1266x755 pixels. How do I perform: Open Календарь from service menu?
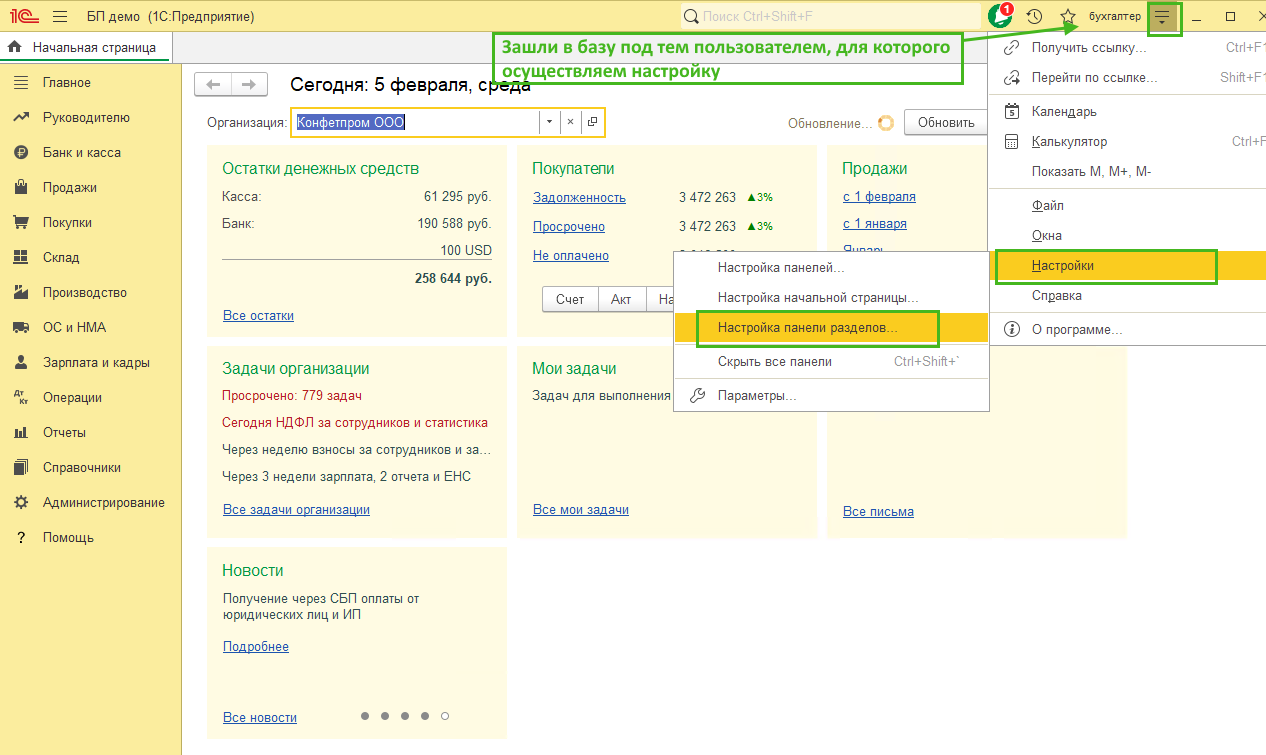pos(1127,112)
